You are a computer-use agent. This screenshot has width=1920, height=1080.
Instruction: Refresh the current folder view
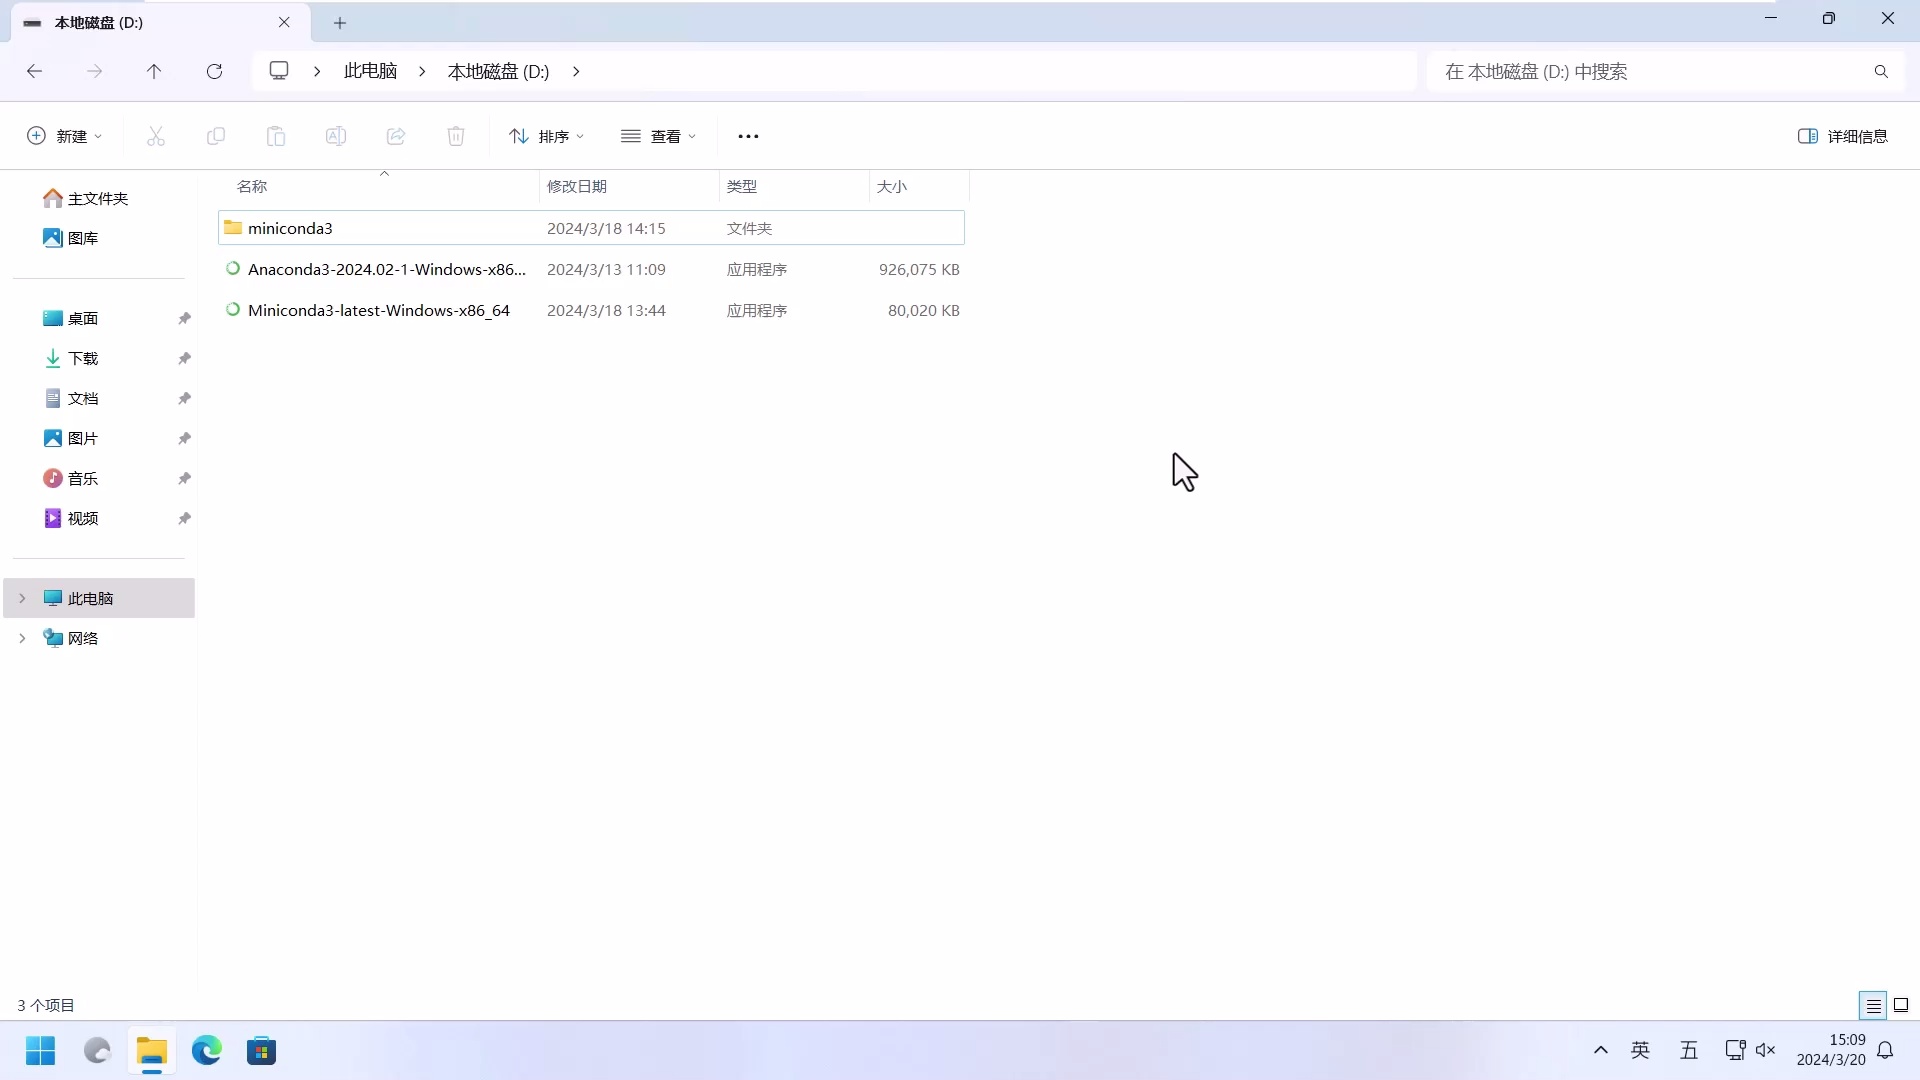click(214, 71)
